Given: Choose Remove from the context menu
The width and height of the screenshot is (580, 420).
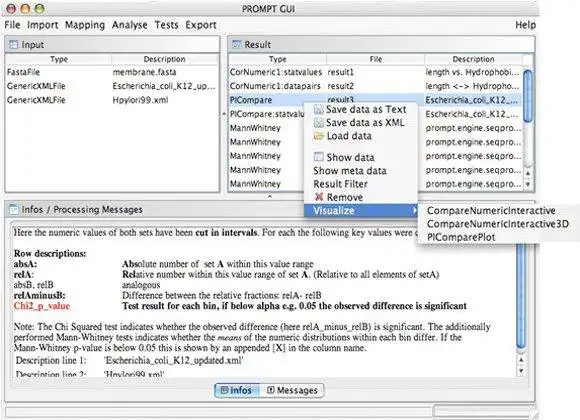Looking at the screenshot, I should pyautogui.click(x=361, y=197).
